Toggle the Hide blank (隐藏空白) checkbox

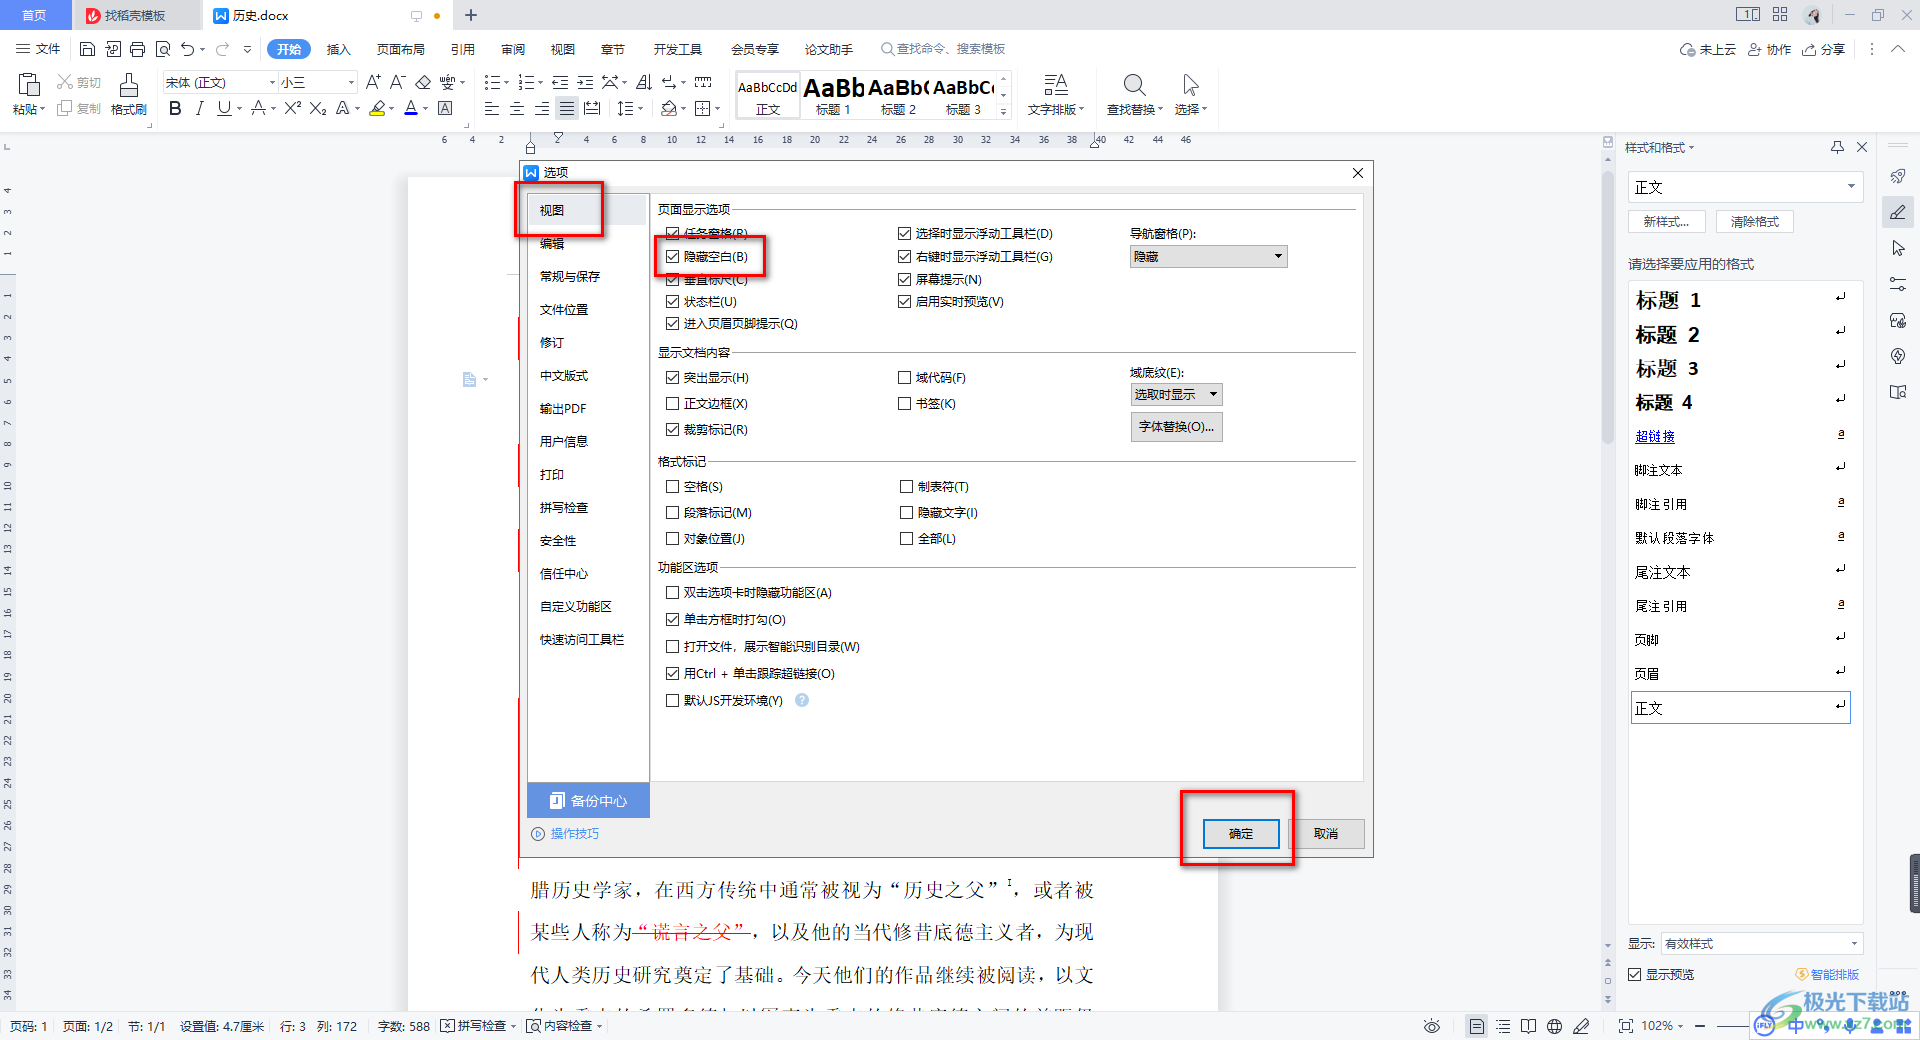point(673,257)
